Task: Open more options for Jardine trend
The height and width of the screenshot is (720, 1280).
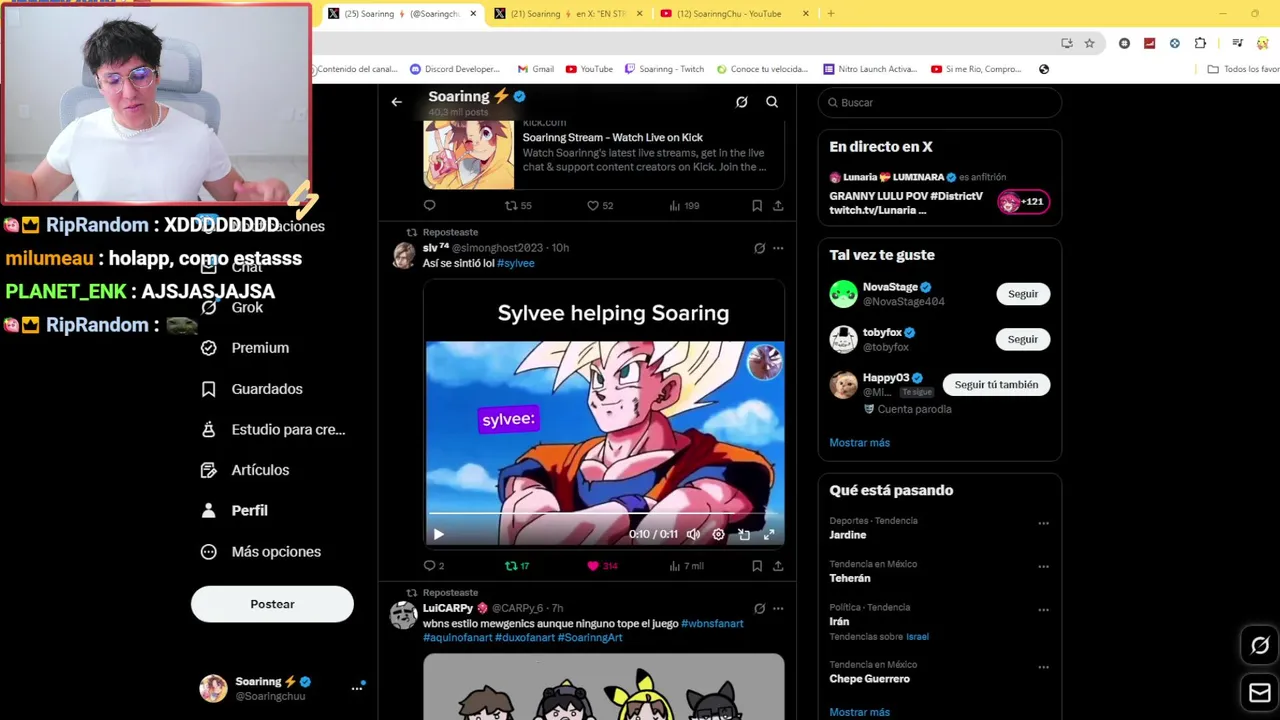Action: click(x=1043, y=523)
